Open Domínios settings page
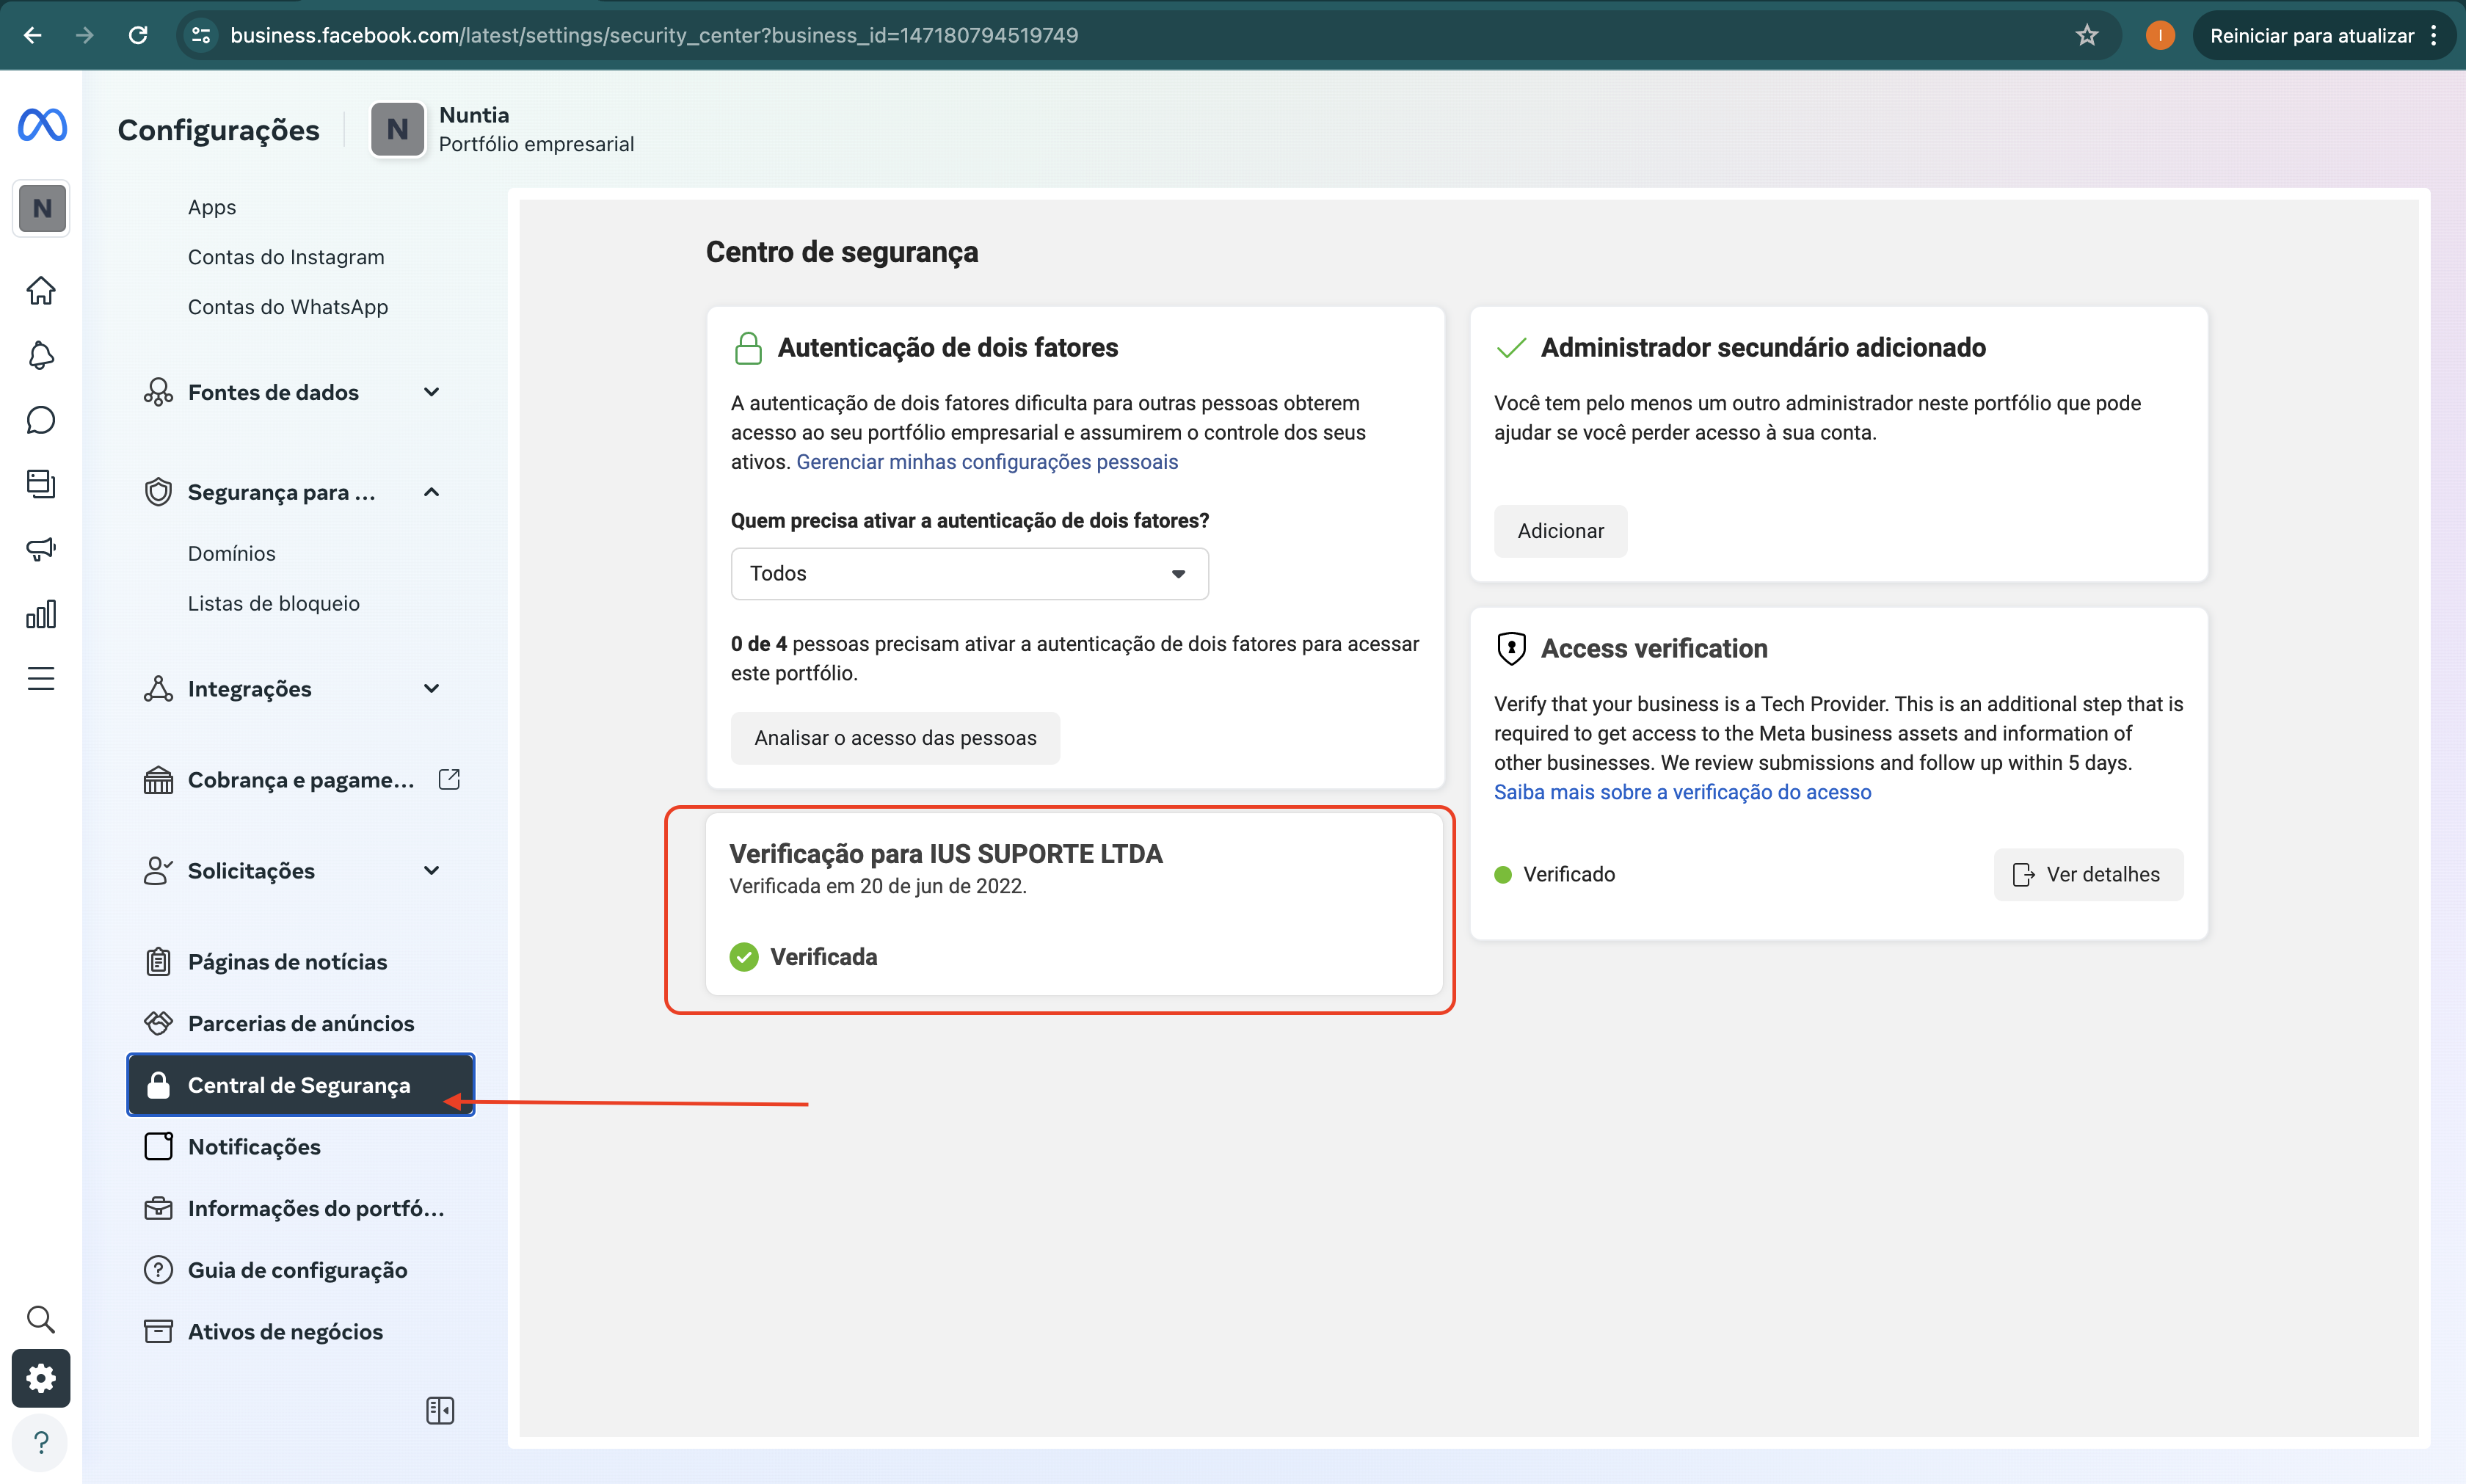 (231, 553)
